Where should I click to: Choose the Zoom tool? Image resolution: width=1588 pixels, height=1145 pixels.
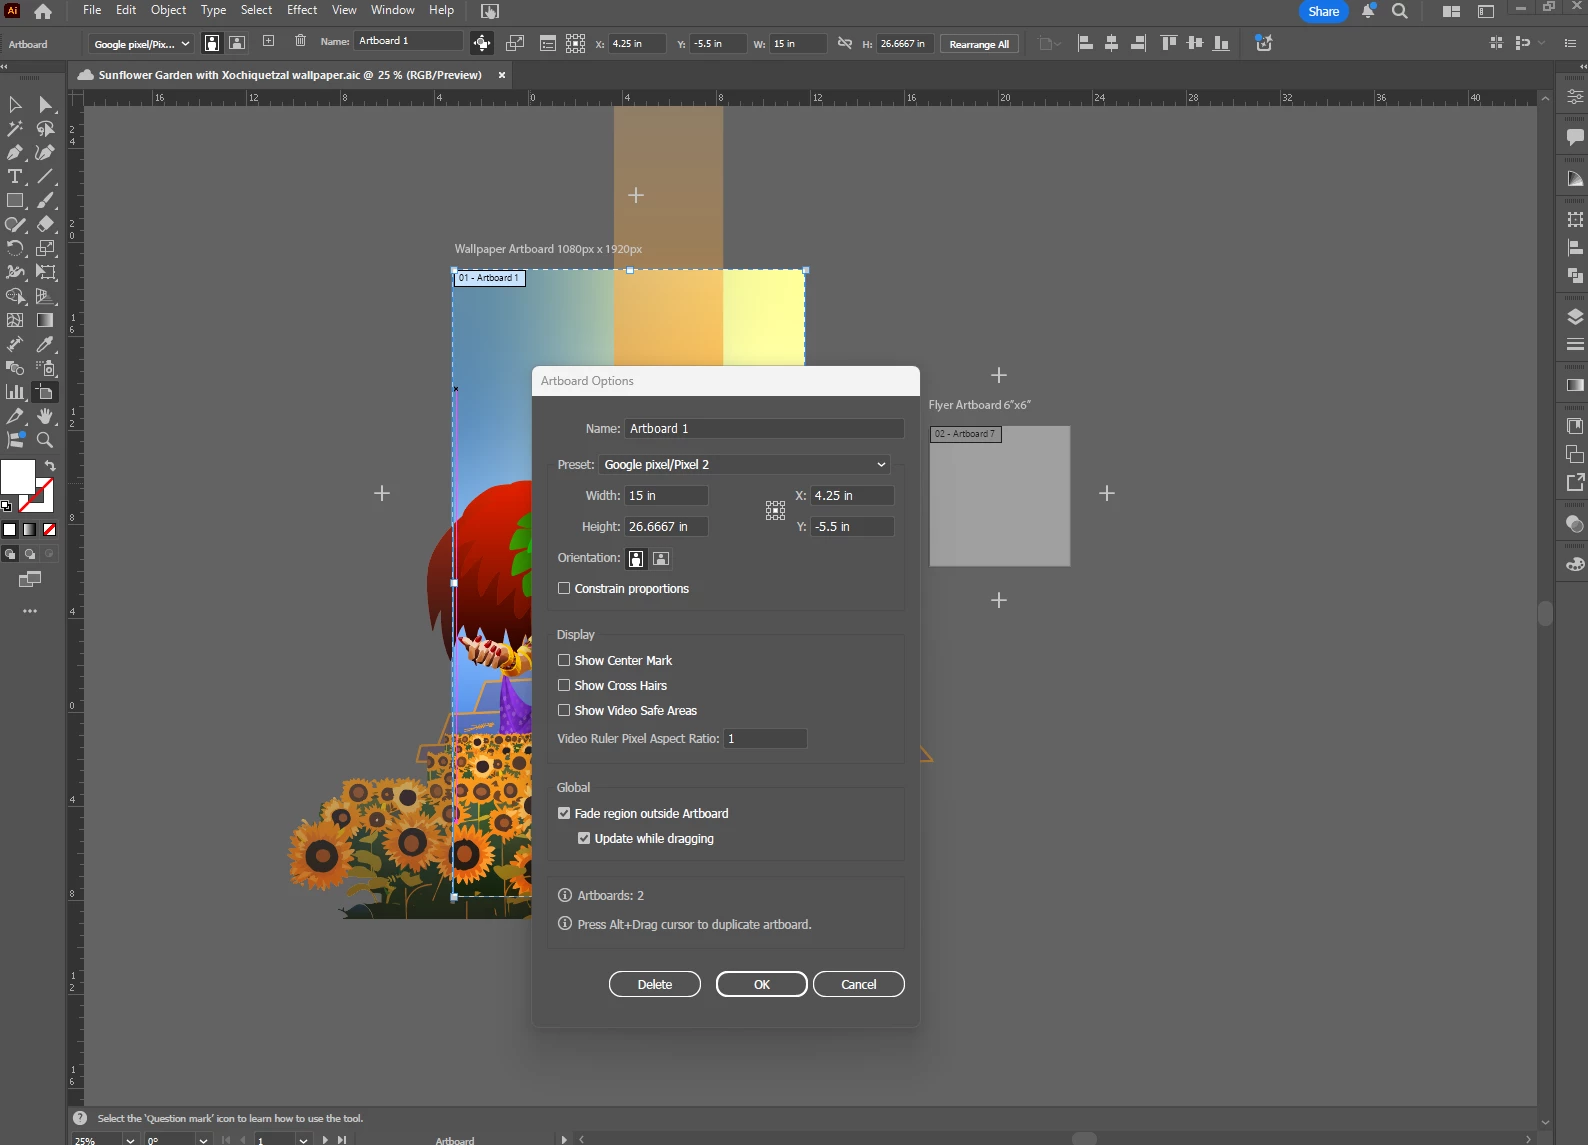[45, 440]
